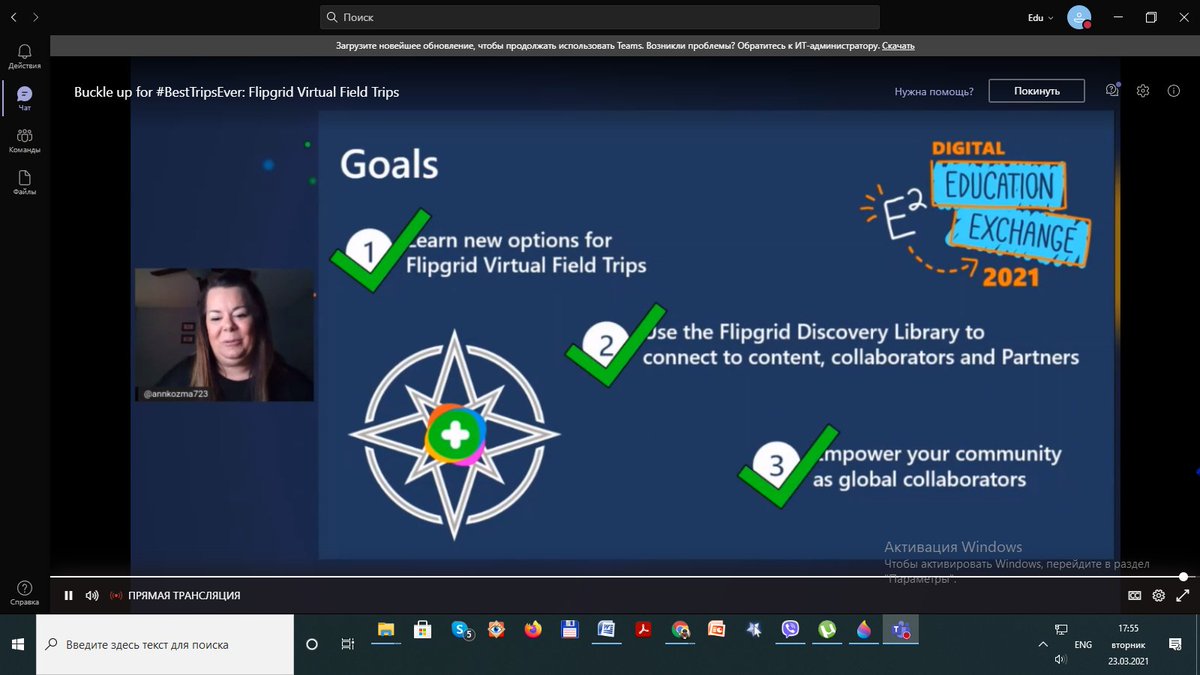Open Paint 3D drop icon in taskbar
1200x675 pixels.
[865, 630]
